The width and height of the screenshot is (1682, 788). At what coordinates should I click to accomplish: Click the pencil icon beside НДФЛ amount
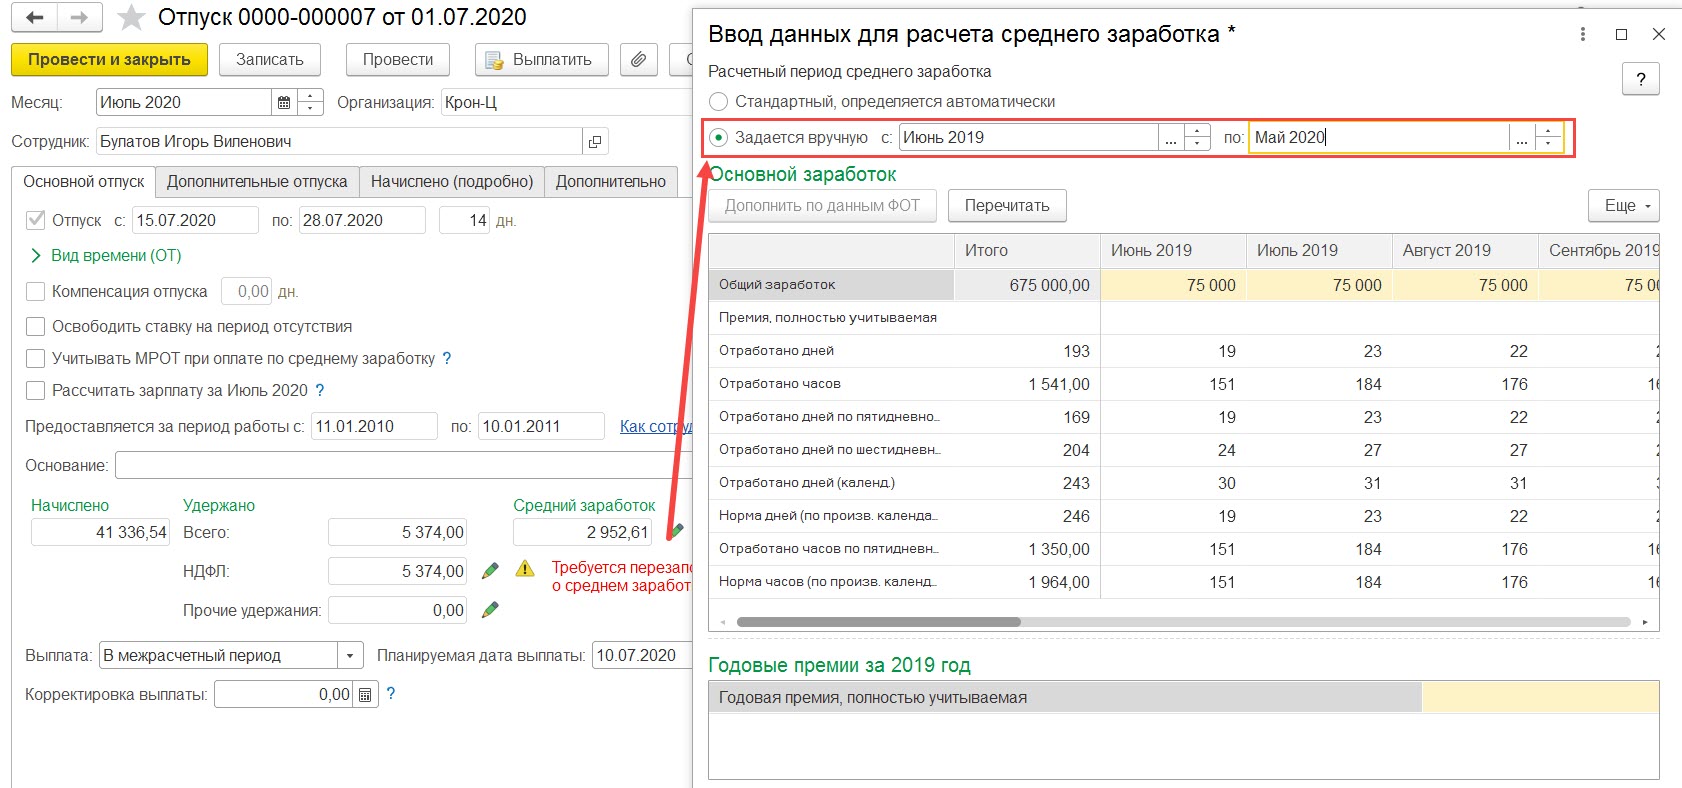click(x=490, y=571)
